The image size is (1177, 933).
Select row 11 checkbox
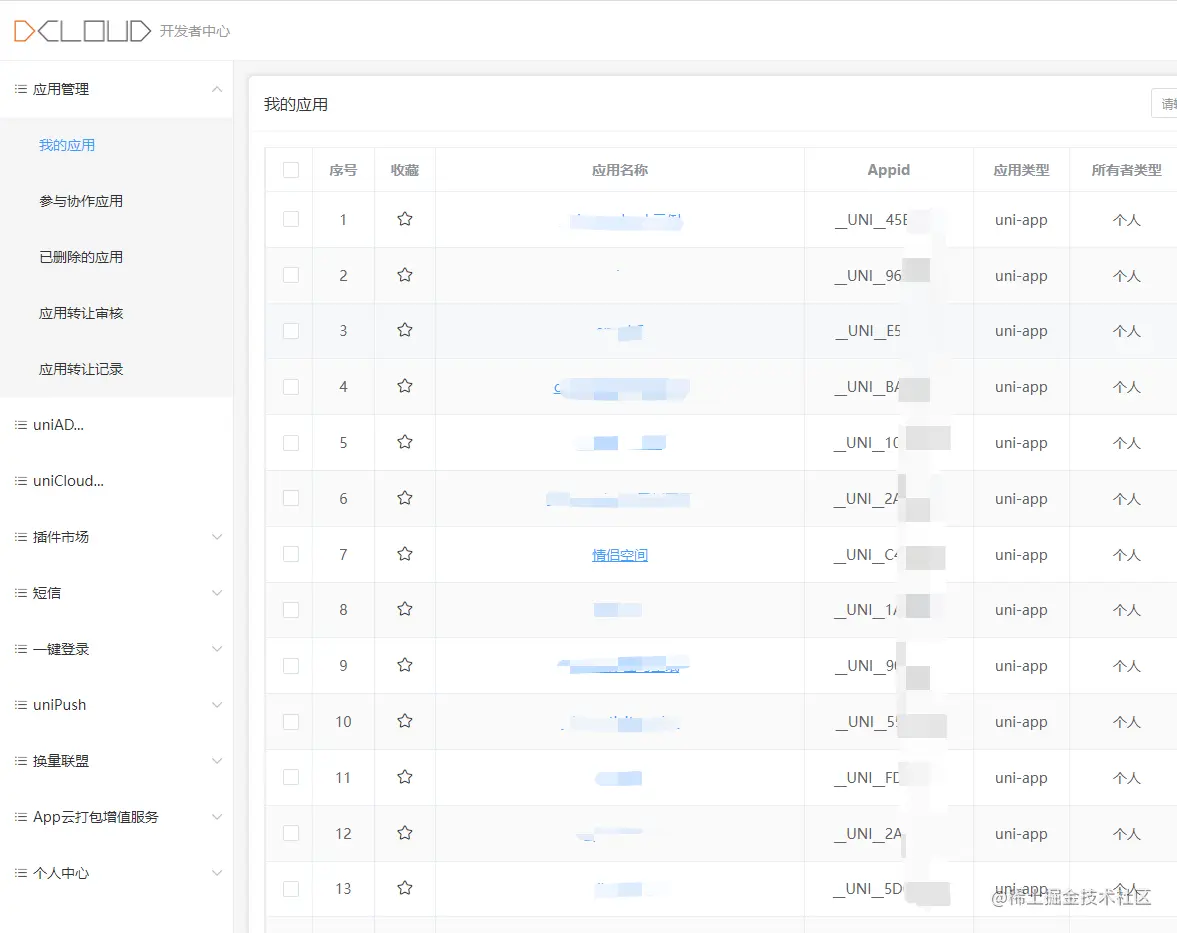(x=291, y=778)
